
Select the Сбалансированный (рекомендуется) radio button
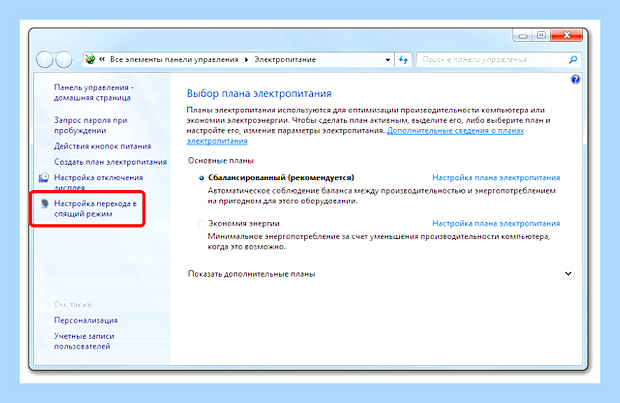click(x=201, y=178)
